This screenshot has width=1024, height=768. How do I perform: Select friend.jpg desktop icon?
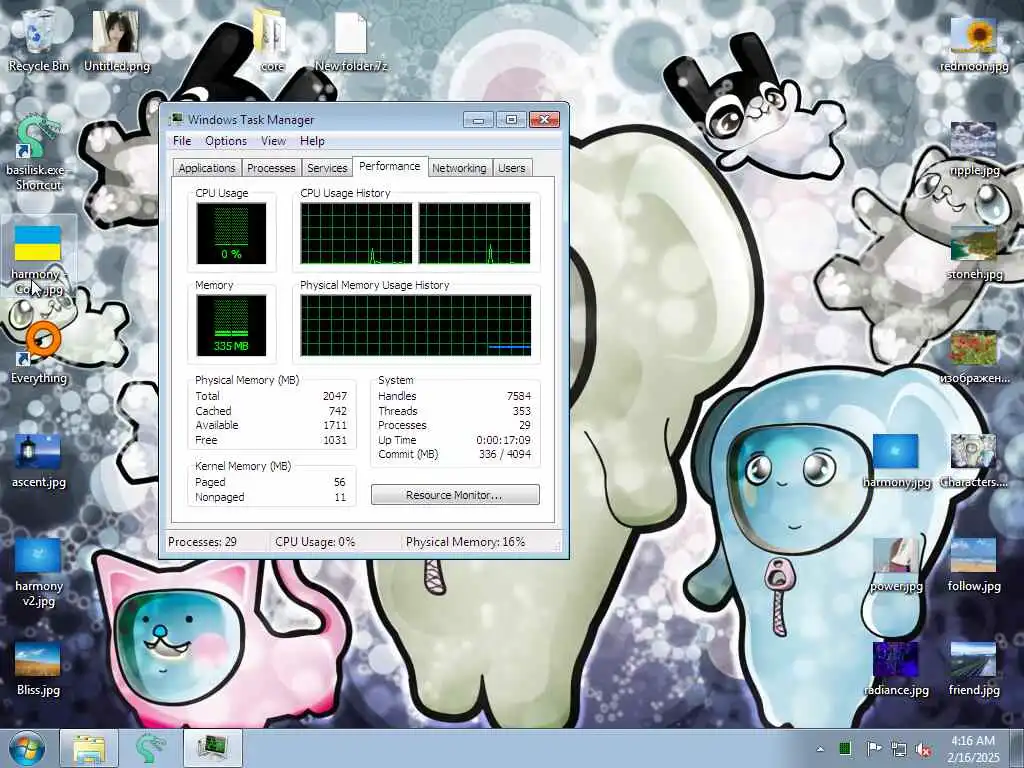[x=974, y=668]
